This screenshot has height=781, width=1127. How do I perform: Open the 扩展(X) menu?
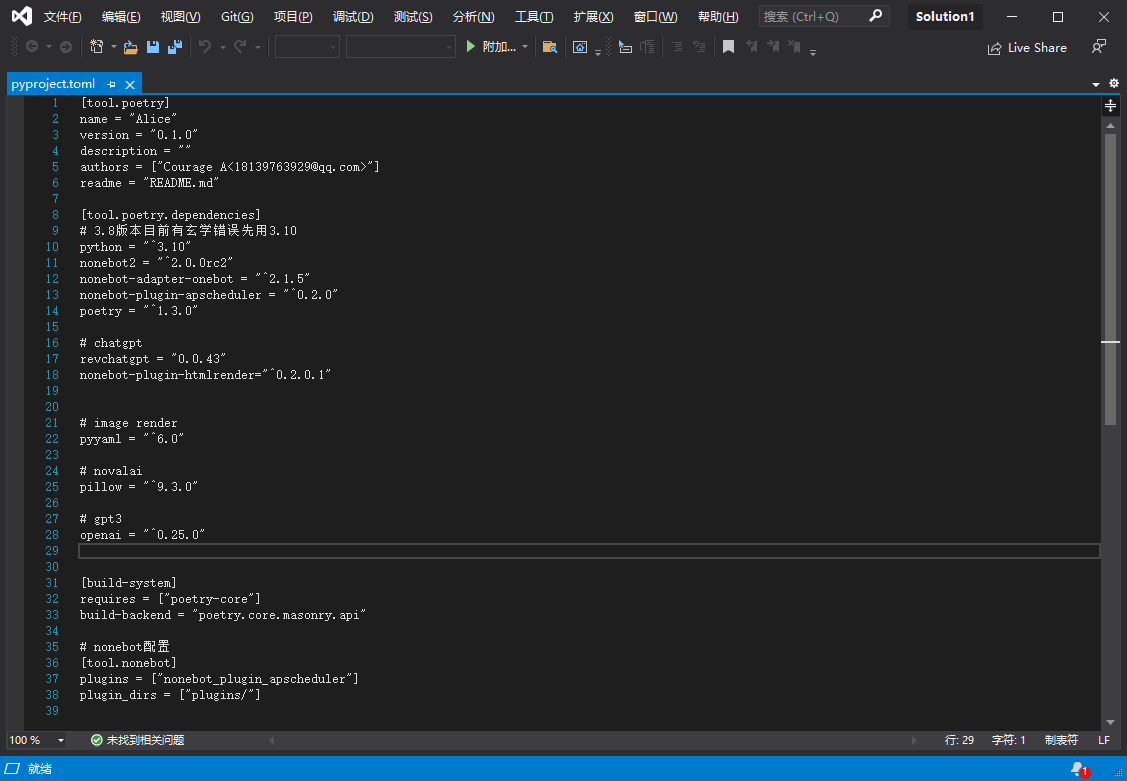(593, 17)
